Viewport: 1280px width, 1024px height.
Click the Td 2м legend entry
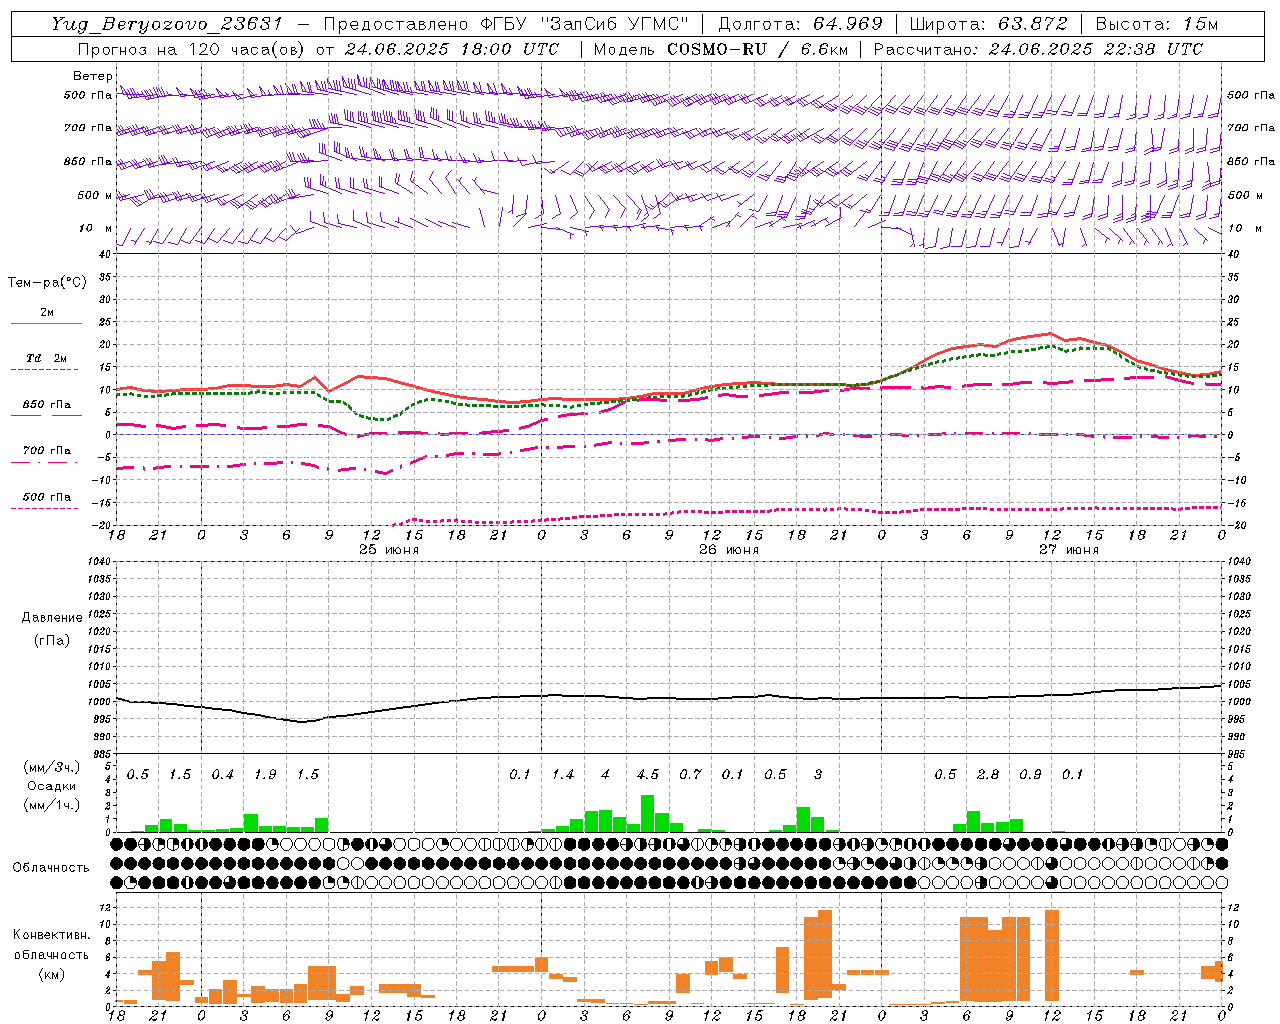(47, 358)
